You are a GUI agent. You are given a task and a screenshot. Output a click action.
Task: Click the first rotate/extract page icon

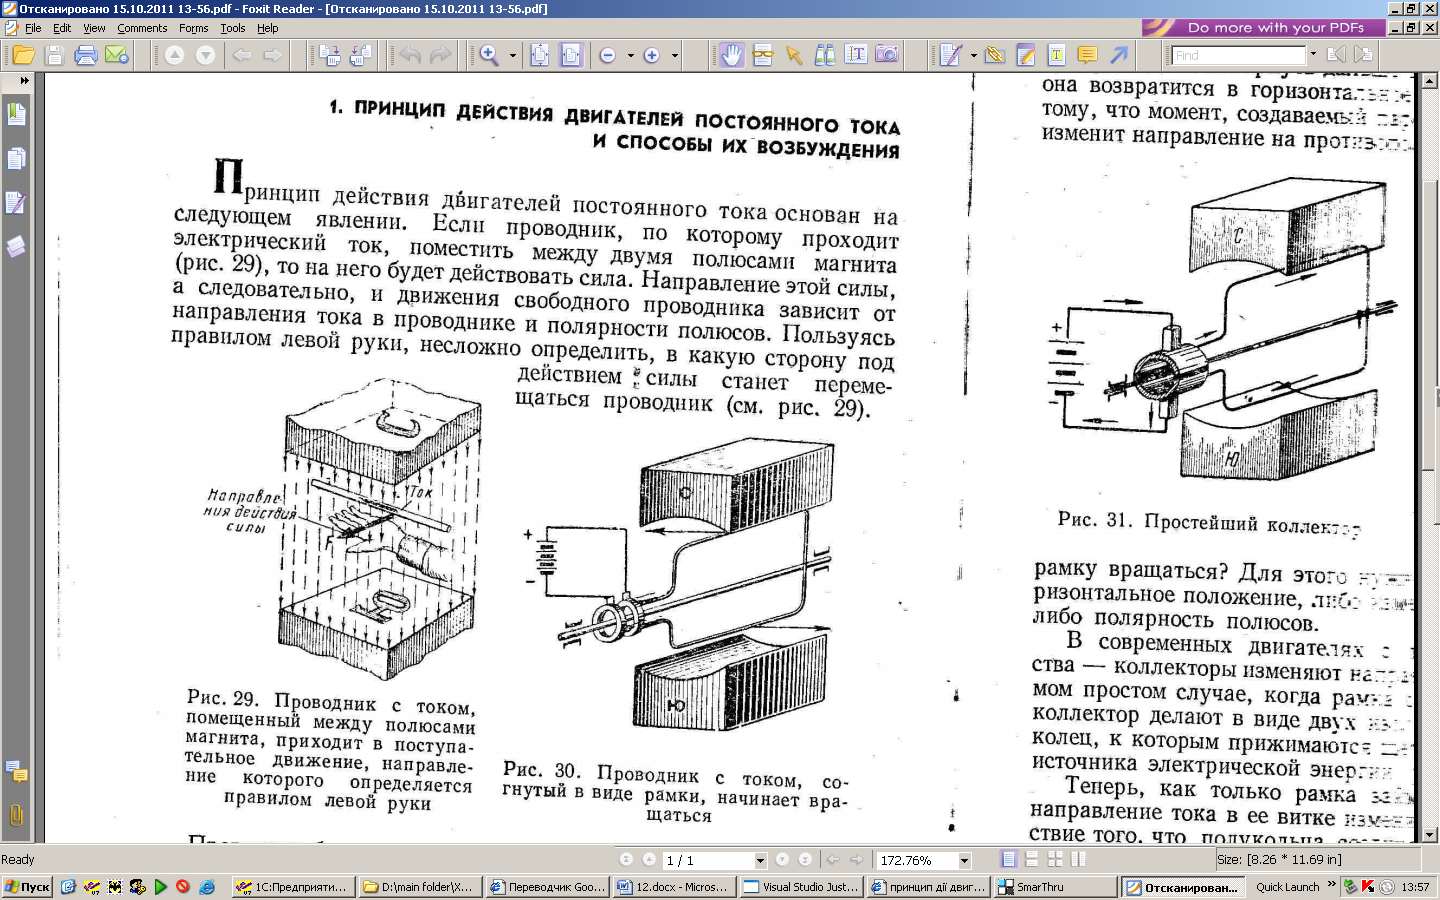click(x=331, y=55)
